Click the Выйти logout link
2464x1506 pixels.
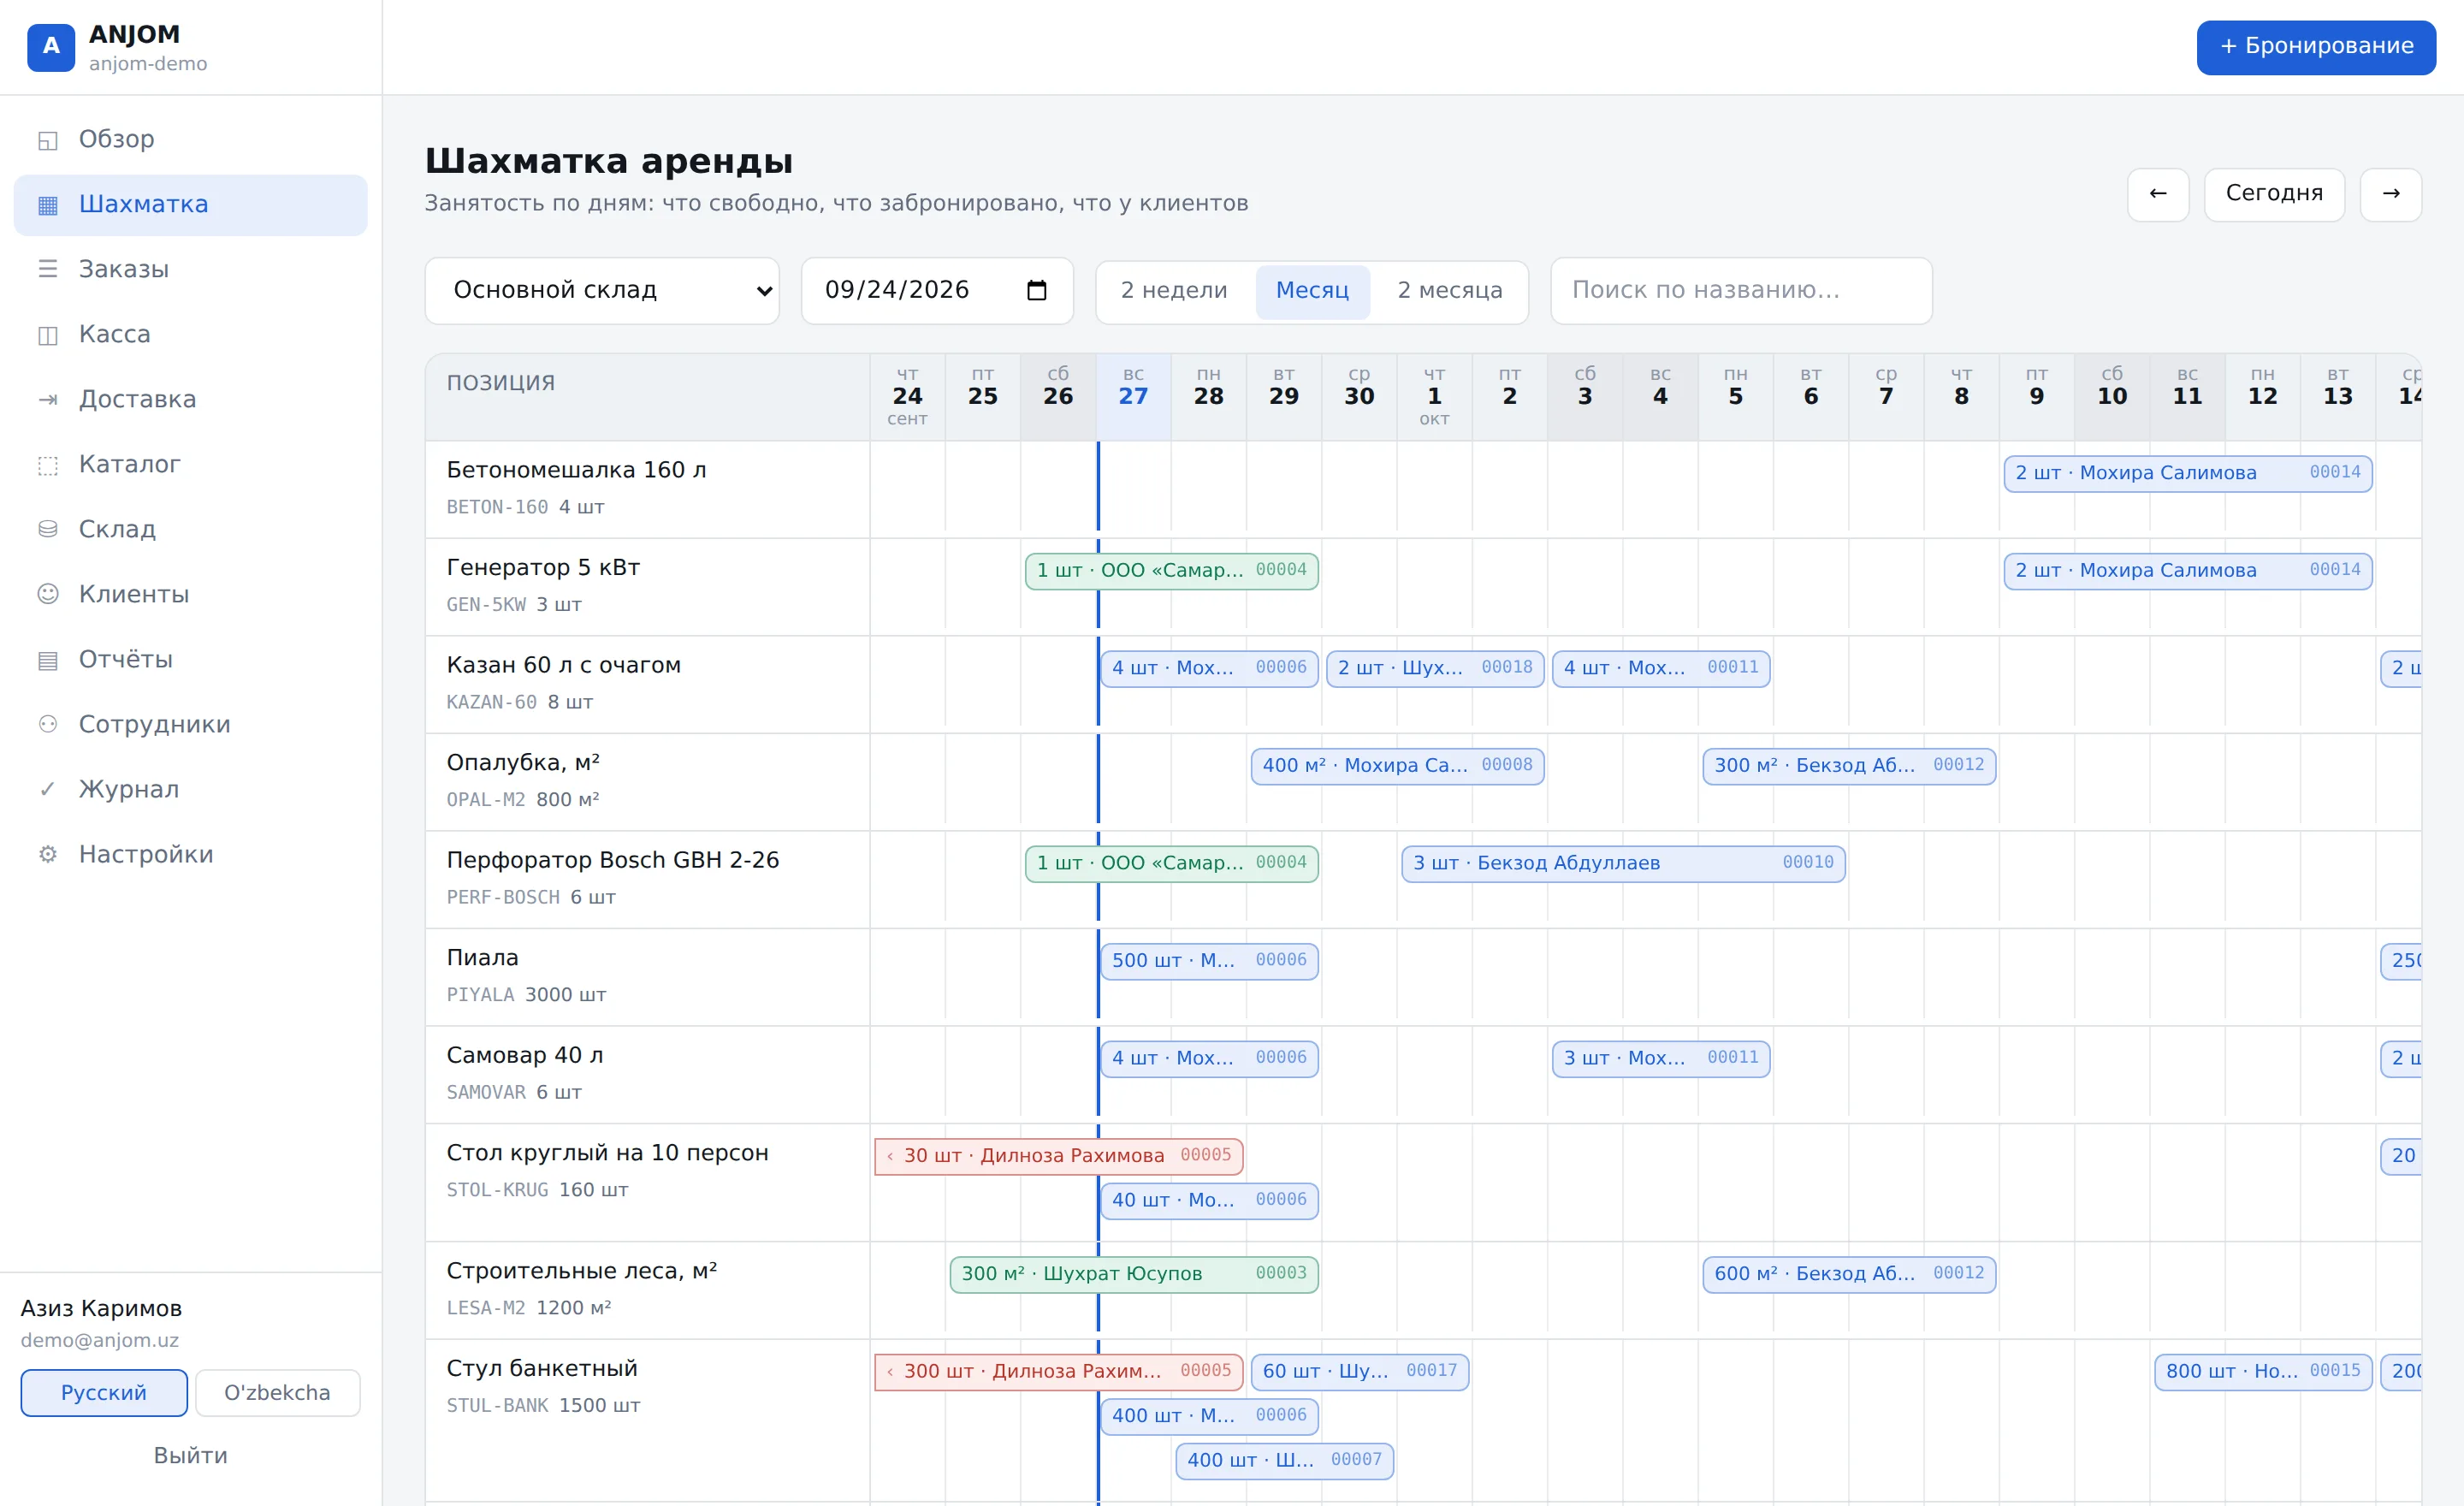click(190, 1456)
